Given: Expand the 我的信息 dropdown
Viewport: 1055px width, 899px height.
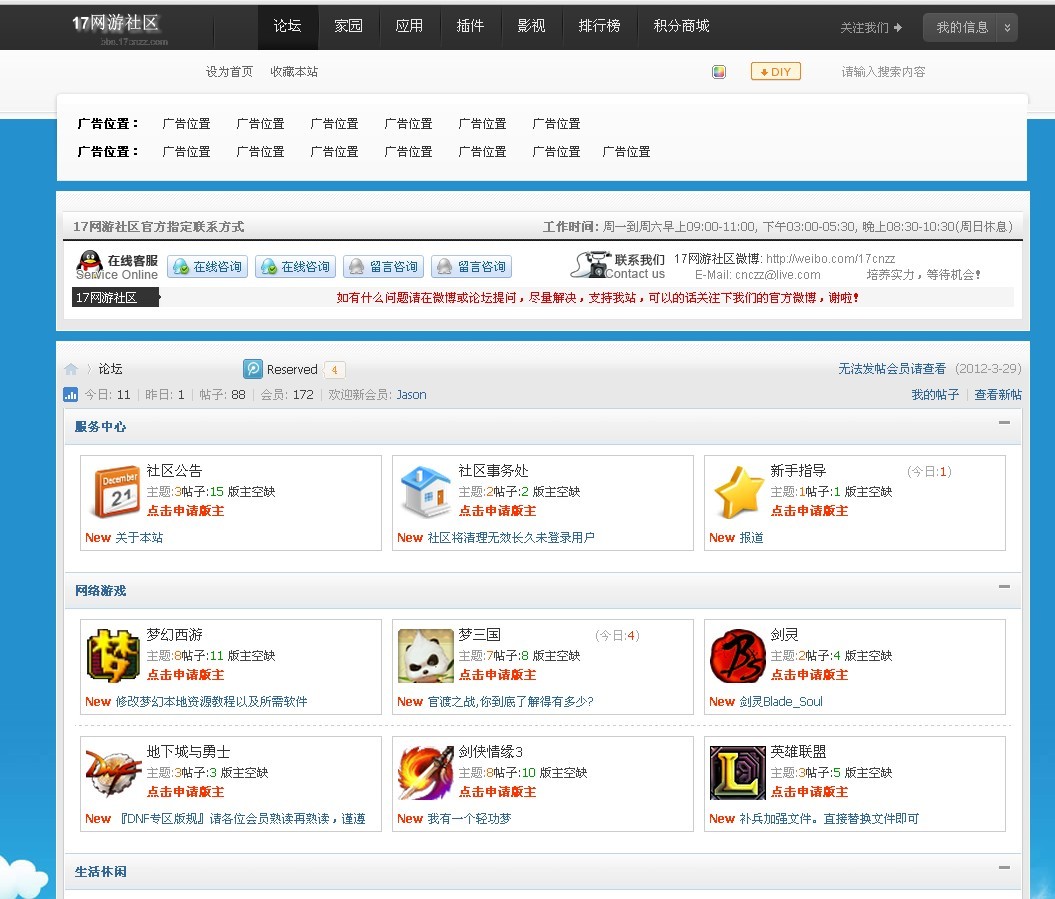Looking at the screenshot, I should (1007, 28).
